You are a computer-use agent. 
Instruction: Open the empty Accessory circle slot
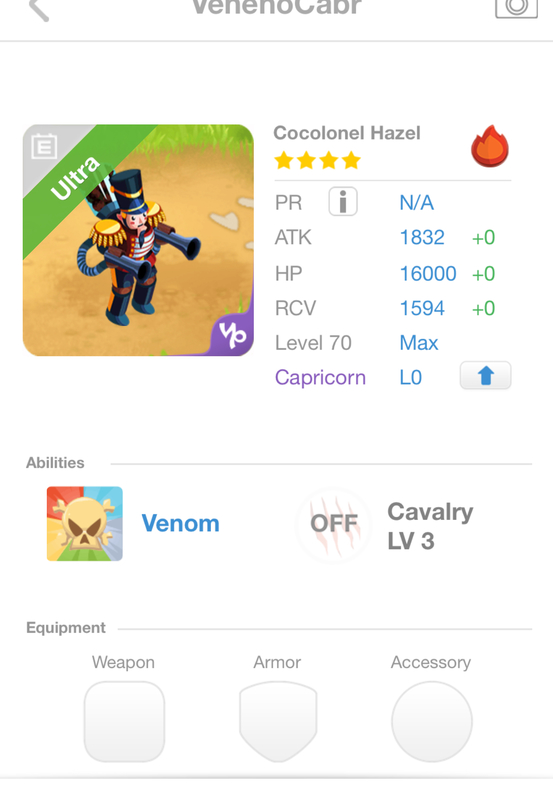click(x=432, y=721)
